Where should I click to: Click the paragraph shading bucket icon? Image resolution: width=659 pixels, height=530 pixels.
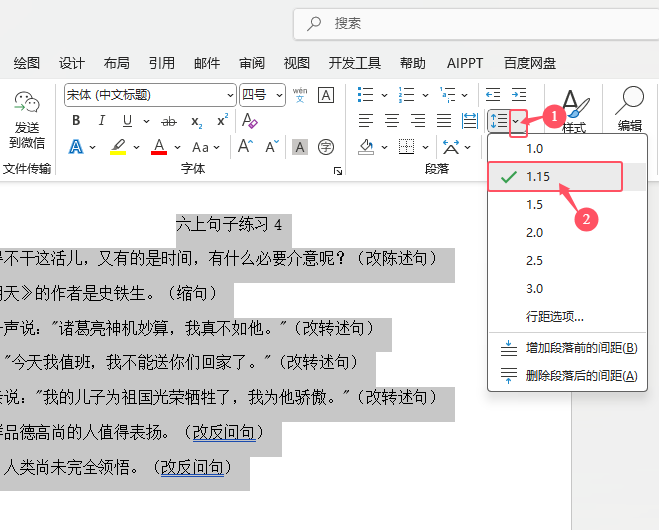pyautogui.click(x=366, y=147)
